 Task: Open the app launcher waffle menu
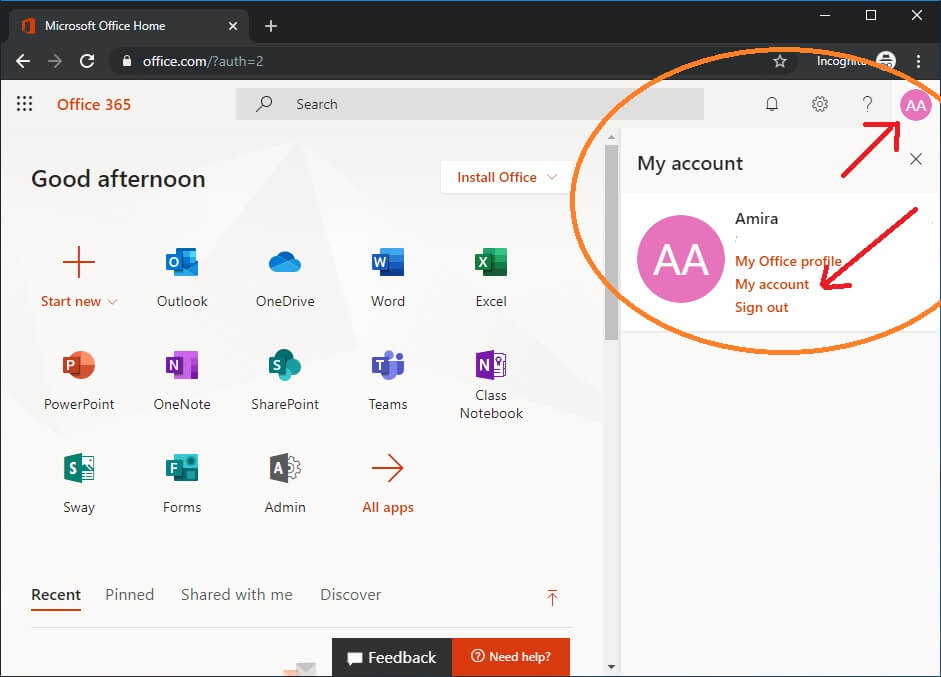click(24, 104)
